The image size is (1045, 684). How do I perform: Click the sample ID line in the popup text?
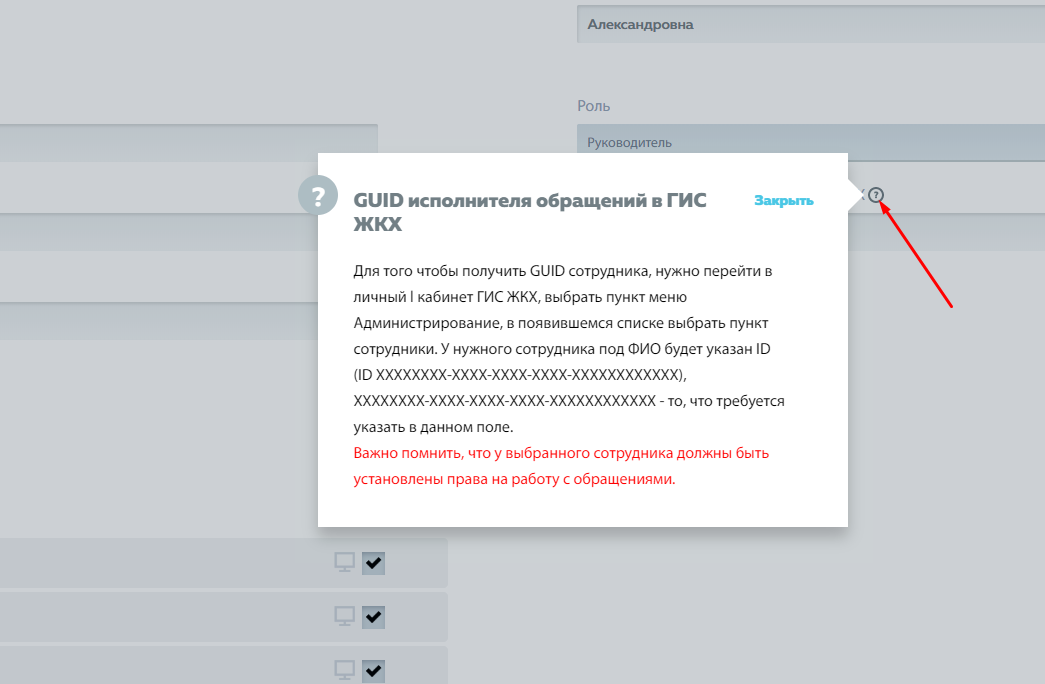(520, 375)
